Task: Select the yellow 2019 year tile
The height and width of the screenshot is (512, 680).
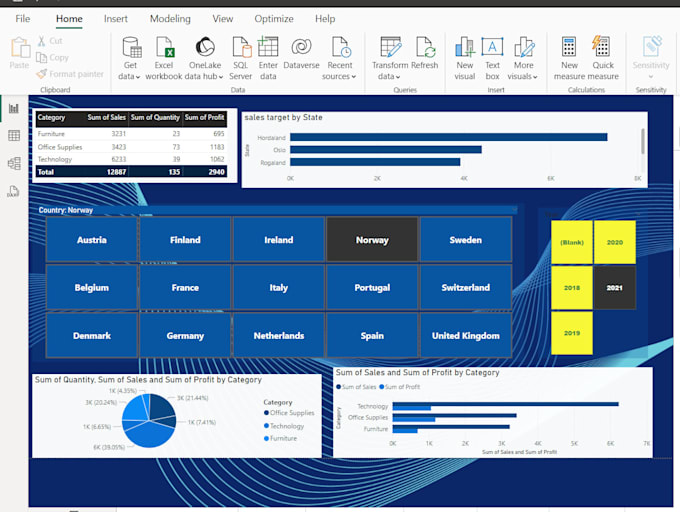Action: (x=572, y=333)
